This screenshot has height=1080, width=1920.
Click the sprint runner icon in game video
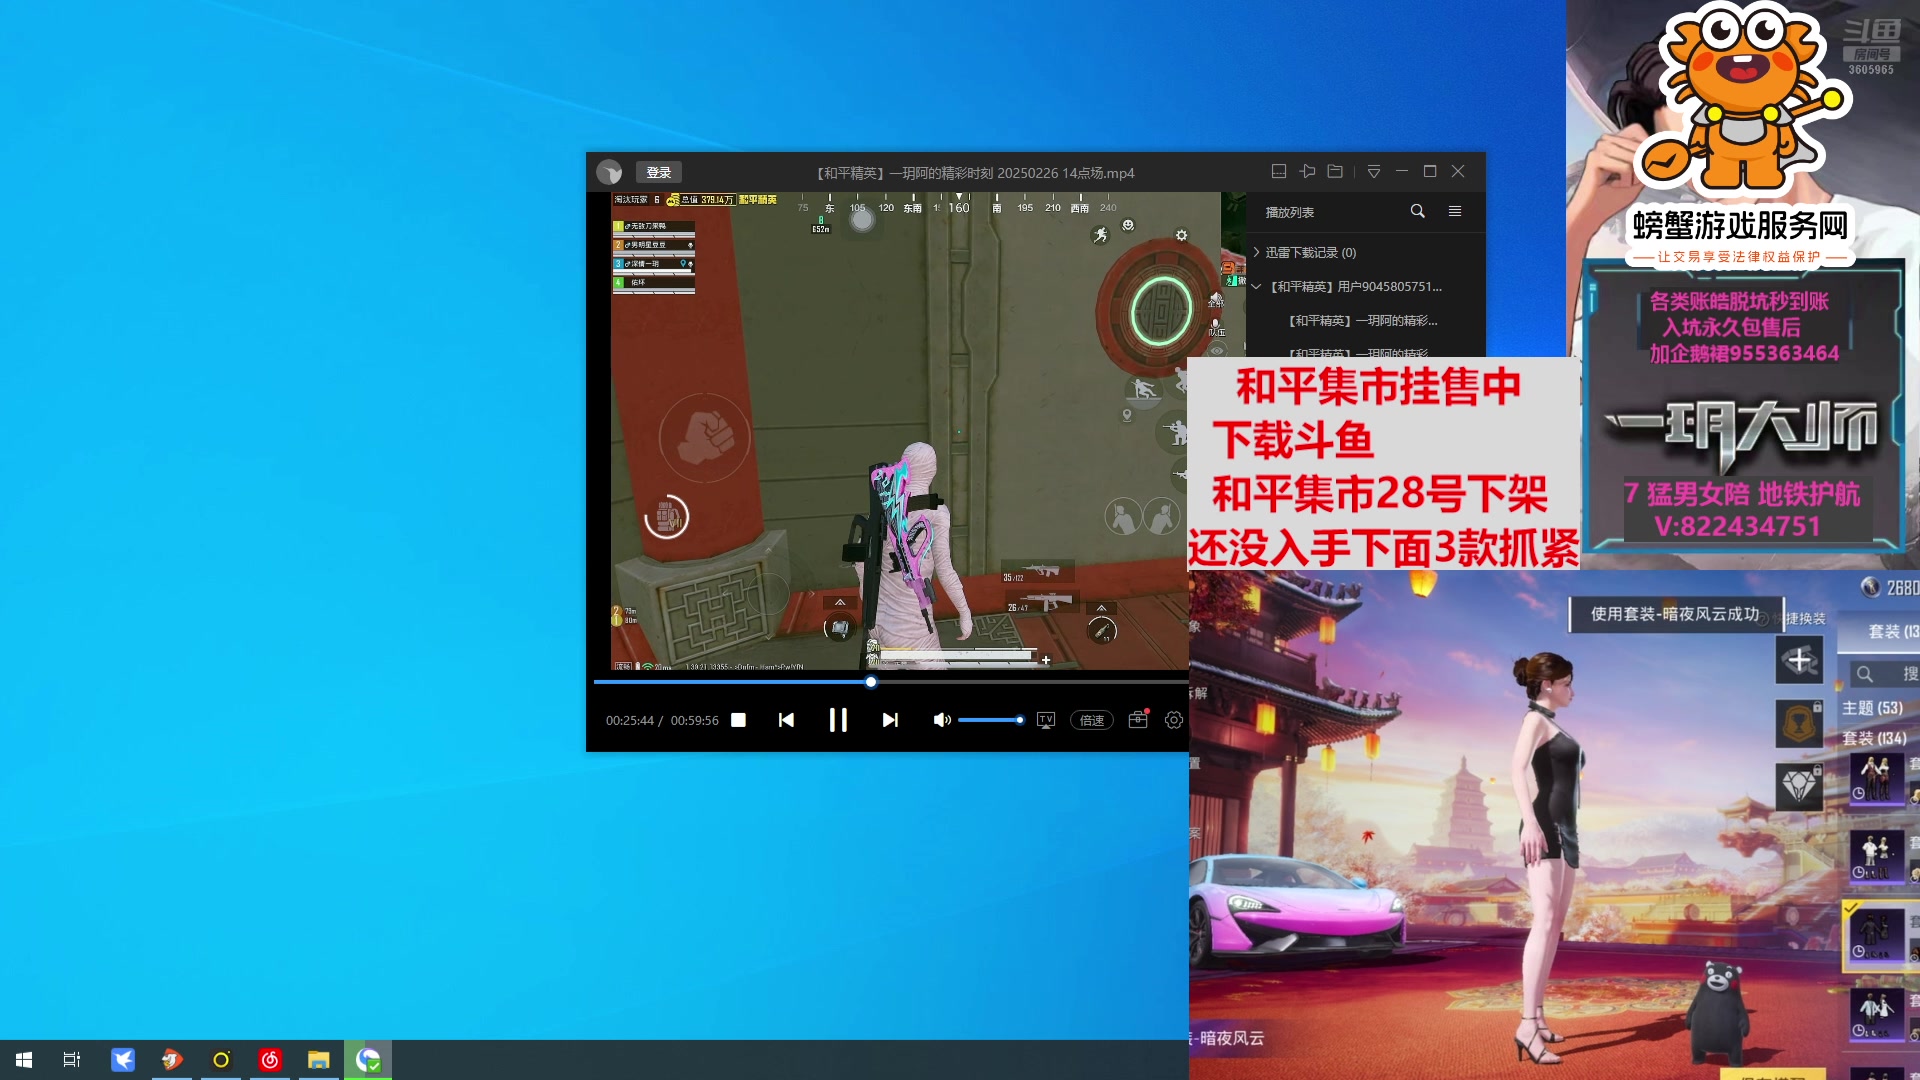click(x=1100, y=234)
